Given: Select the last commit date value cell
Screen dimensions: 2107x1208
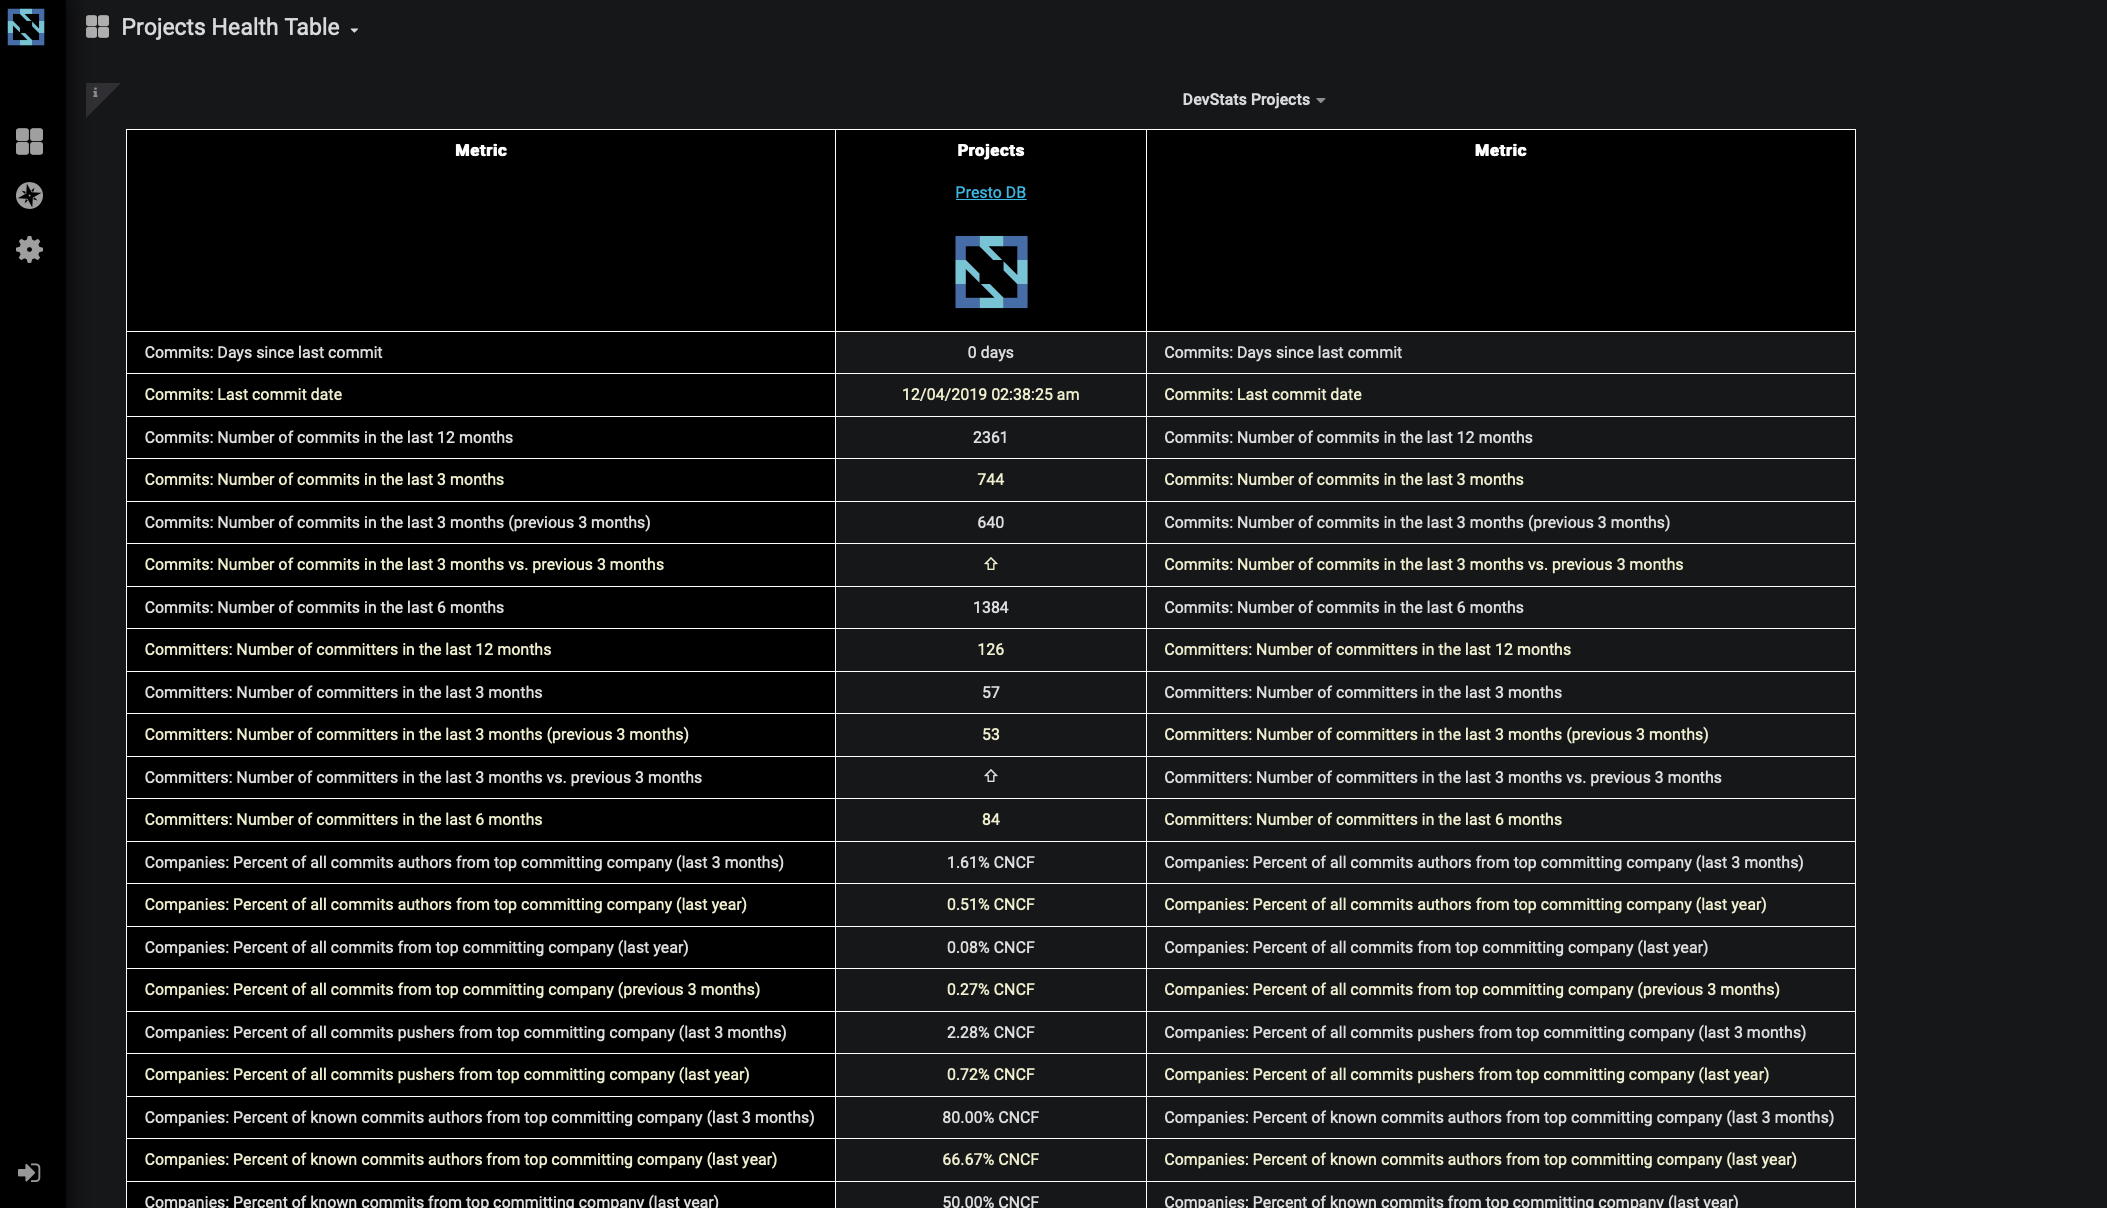Looking at the screenshot, I should 990,394.
